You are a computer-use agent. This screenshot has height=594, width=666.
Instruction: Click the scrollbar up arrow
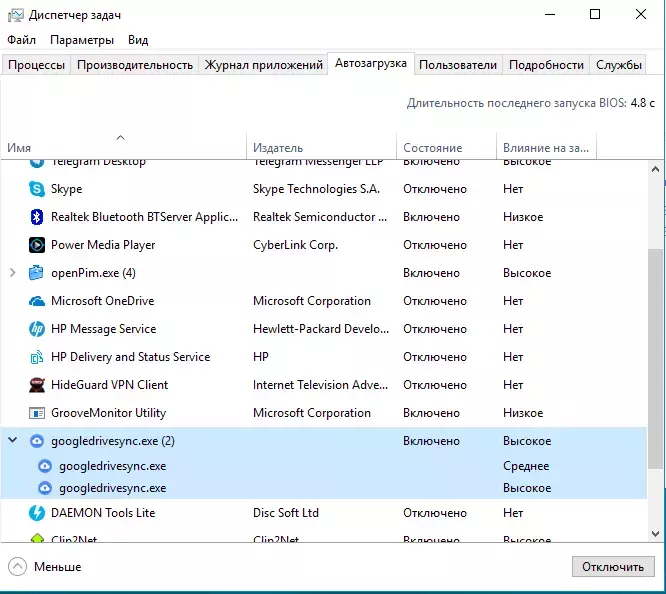[655, 169]
